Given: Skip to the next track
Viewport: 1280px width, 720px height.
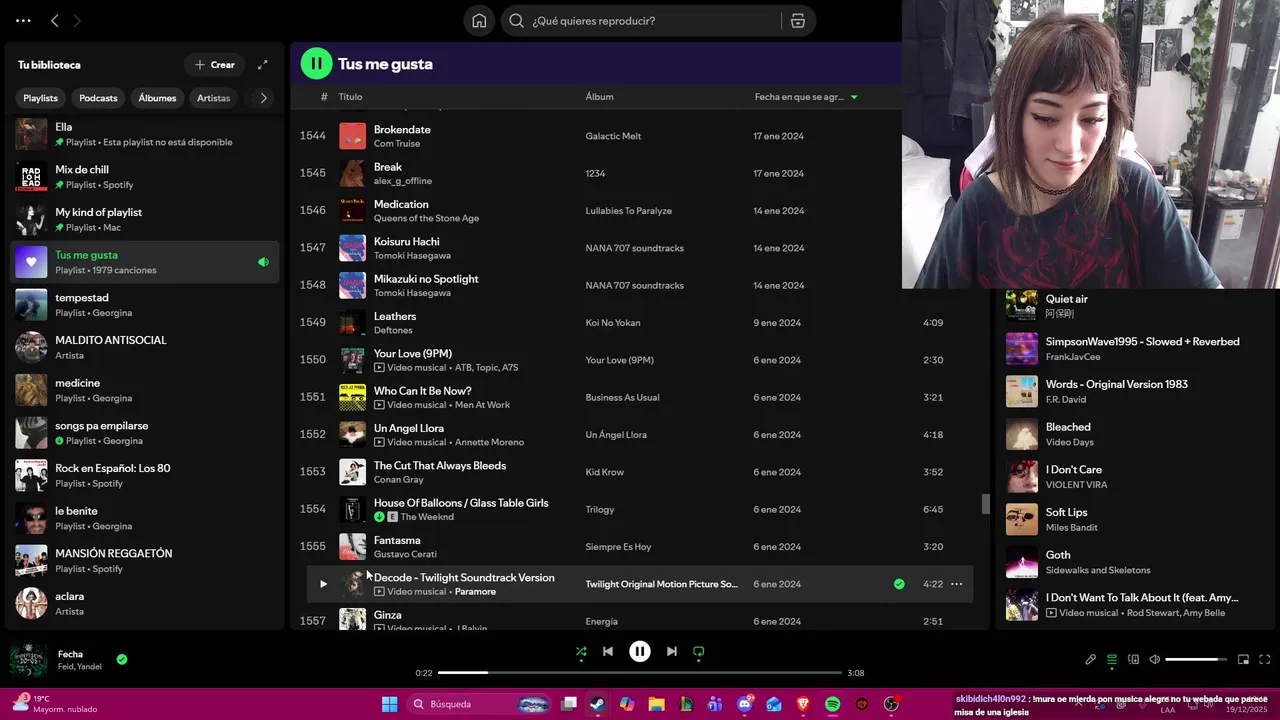Looking at the screenshot, I should 672,651.
